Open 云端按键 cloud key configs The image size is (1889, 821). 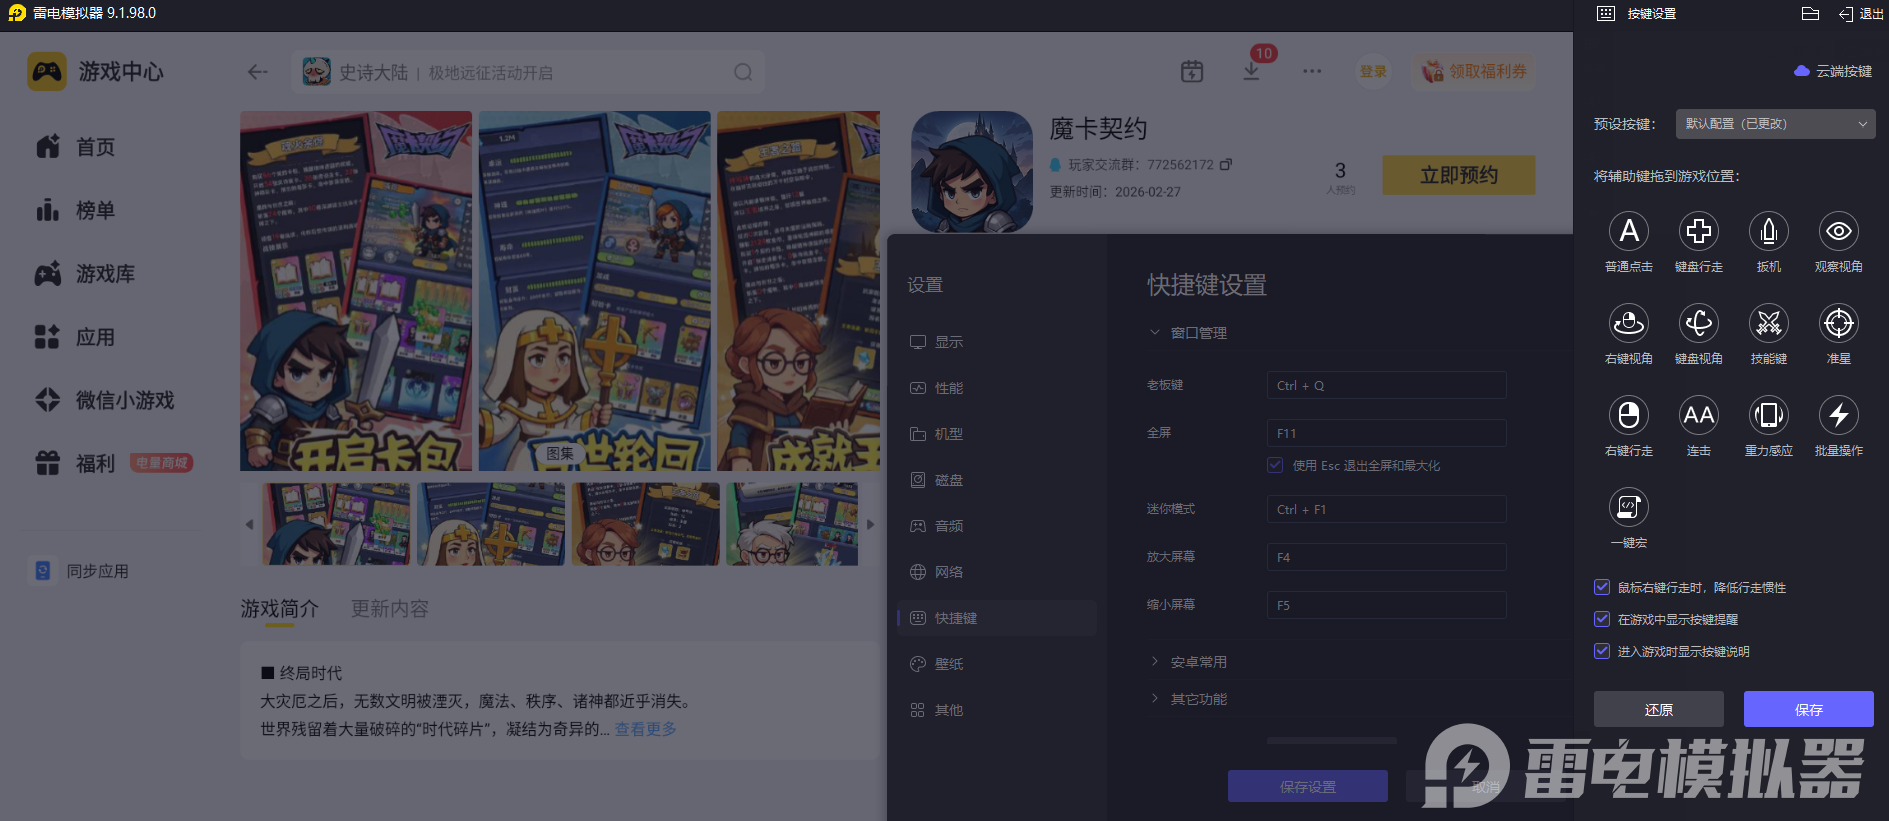[x=1833, y=71]
